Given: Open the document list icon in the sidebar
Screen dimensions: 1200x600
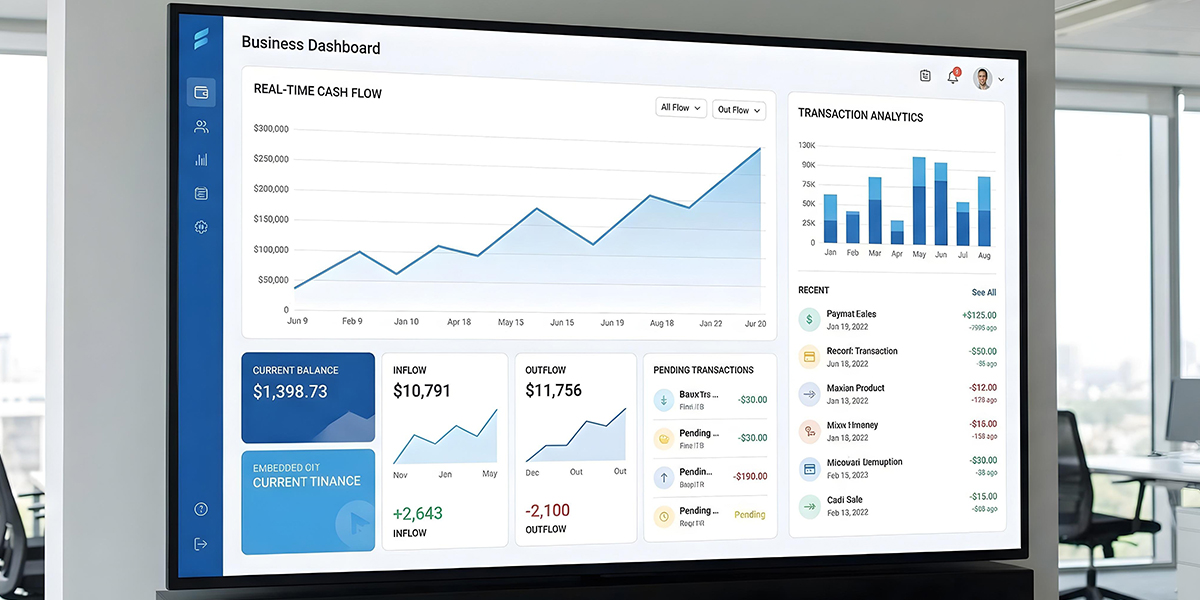Looking at the screenshot, I should click(x=201, y=193).
